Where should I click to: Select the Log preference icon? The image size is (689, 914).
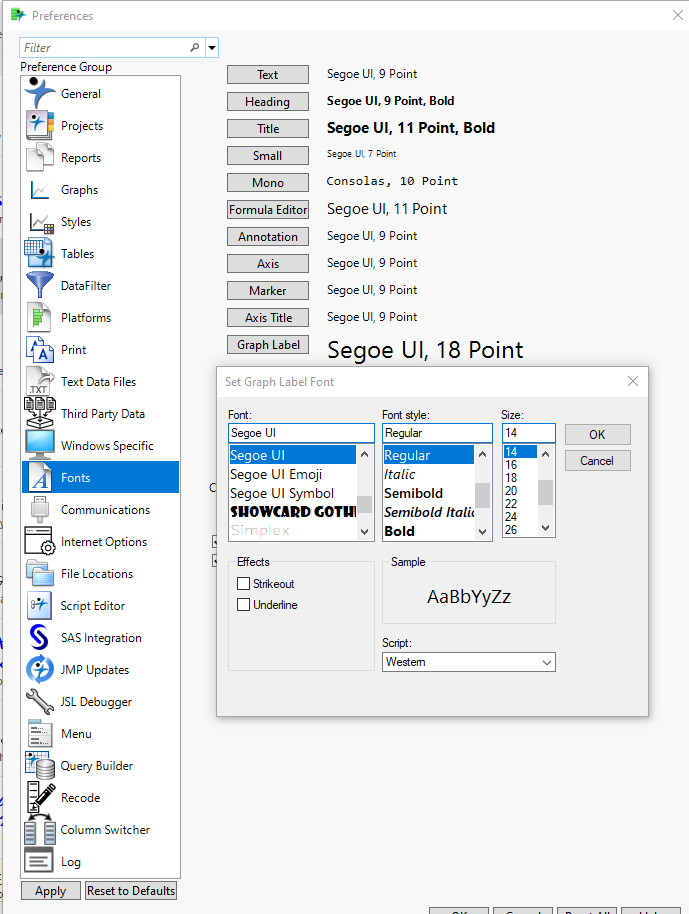coord(39,862)
